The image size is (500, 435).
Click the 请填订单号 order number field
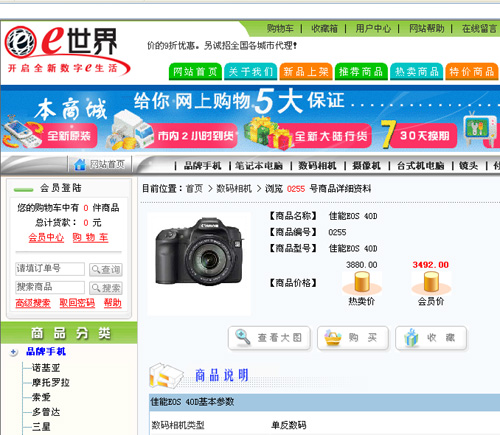[50, 269]
